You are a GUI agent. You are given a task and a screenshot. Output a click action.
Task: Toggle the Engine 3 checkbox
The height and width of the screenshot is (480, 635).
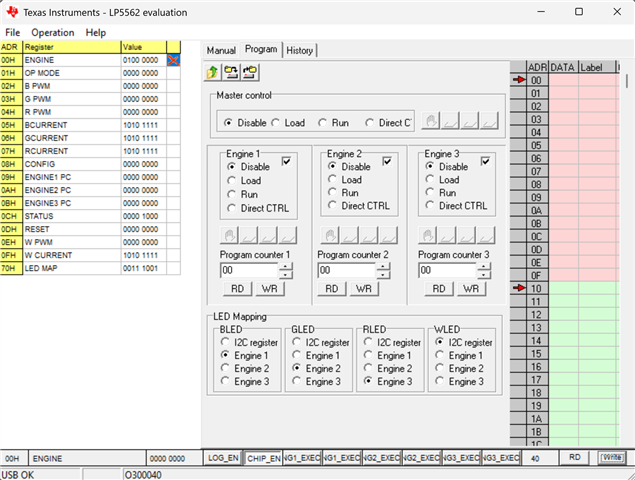[x=485, y=161]
